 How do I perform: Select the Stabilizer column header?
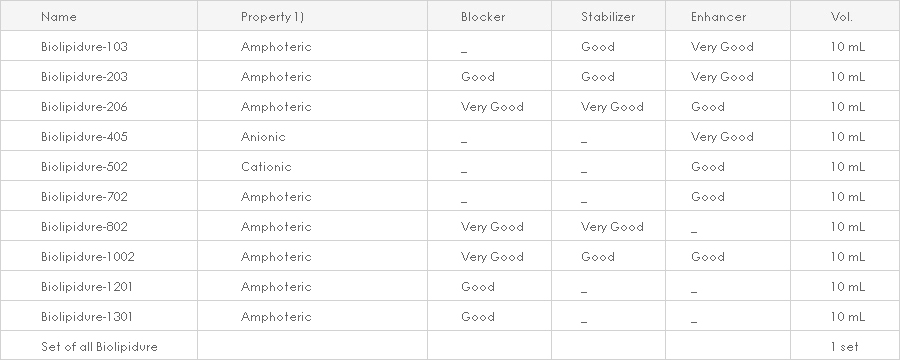608,17
